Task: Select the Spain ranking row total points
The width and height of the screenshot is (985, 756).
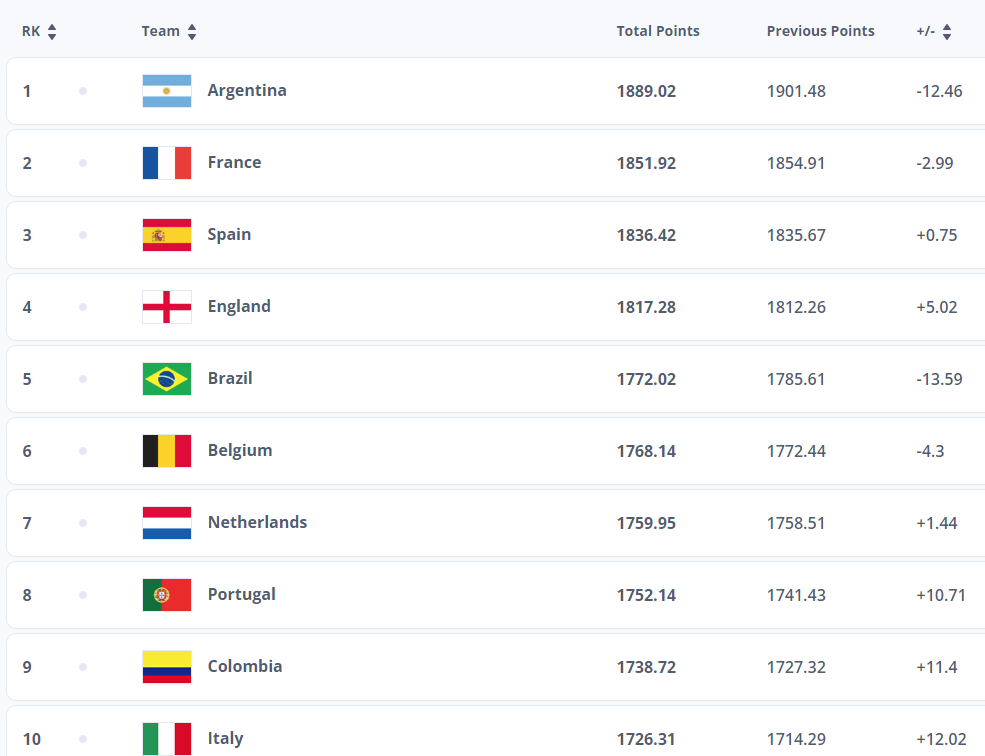Action: [x=646, y=235]
